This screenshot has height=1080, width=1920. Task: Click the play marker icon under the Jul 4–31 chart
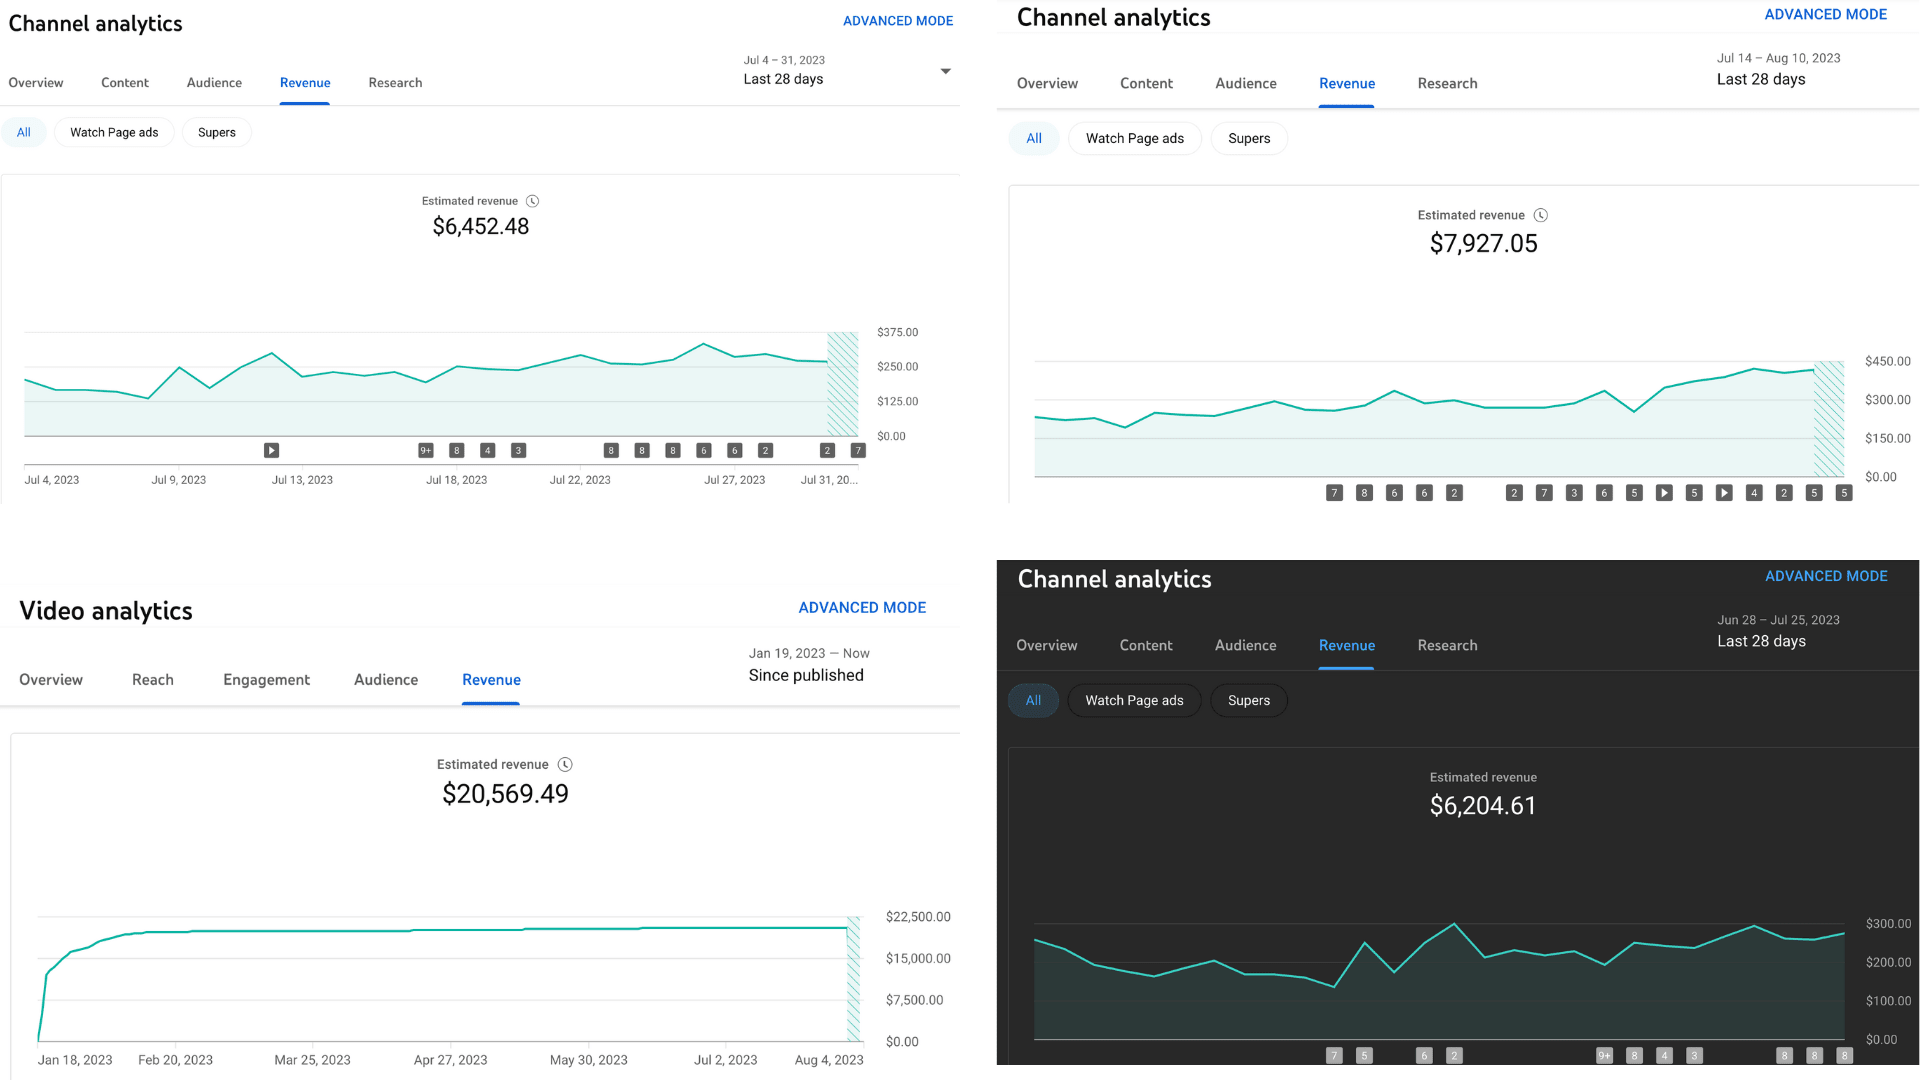(x=271, y=451)
